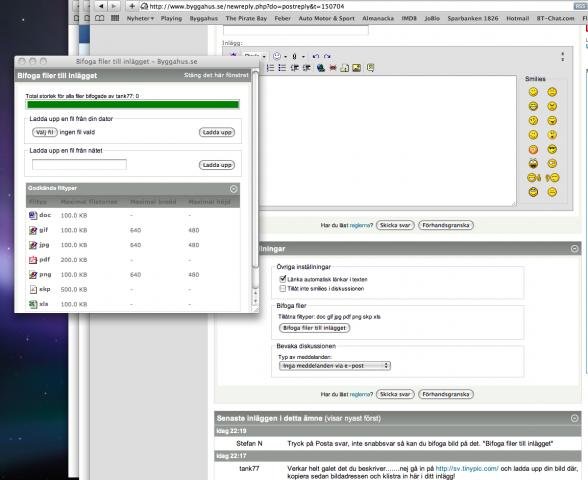The image size is (588, 480).
Task: Click the remove link icon
Action: coord(333,68)
